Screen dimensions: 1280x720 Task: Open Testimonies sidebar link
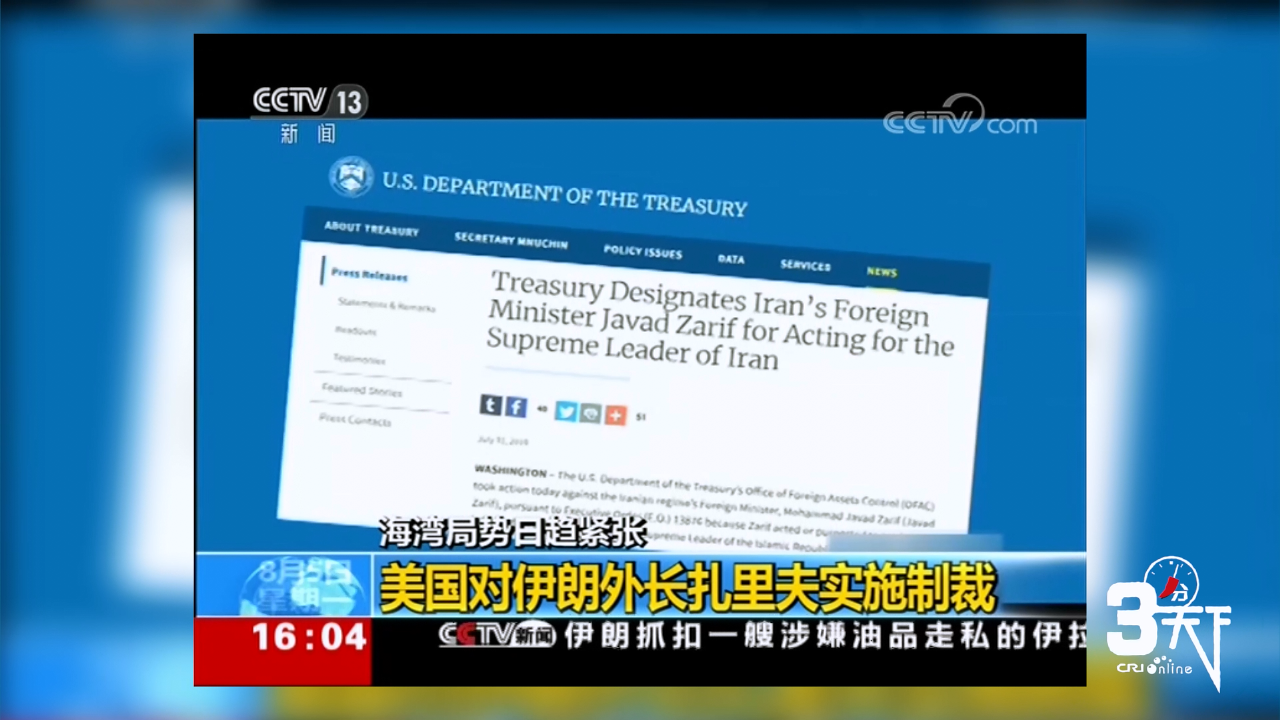click(x=359, y=358)
